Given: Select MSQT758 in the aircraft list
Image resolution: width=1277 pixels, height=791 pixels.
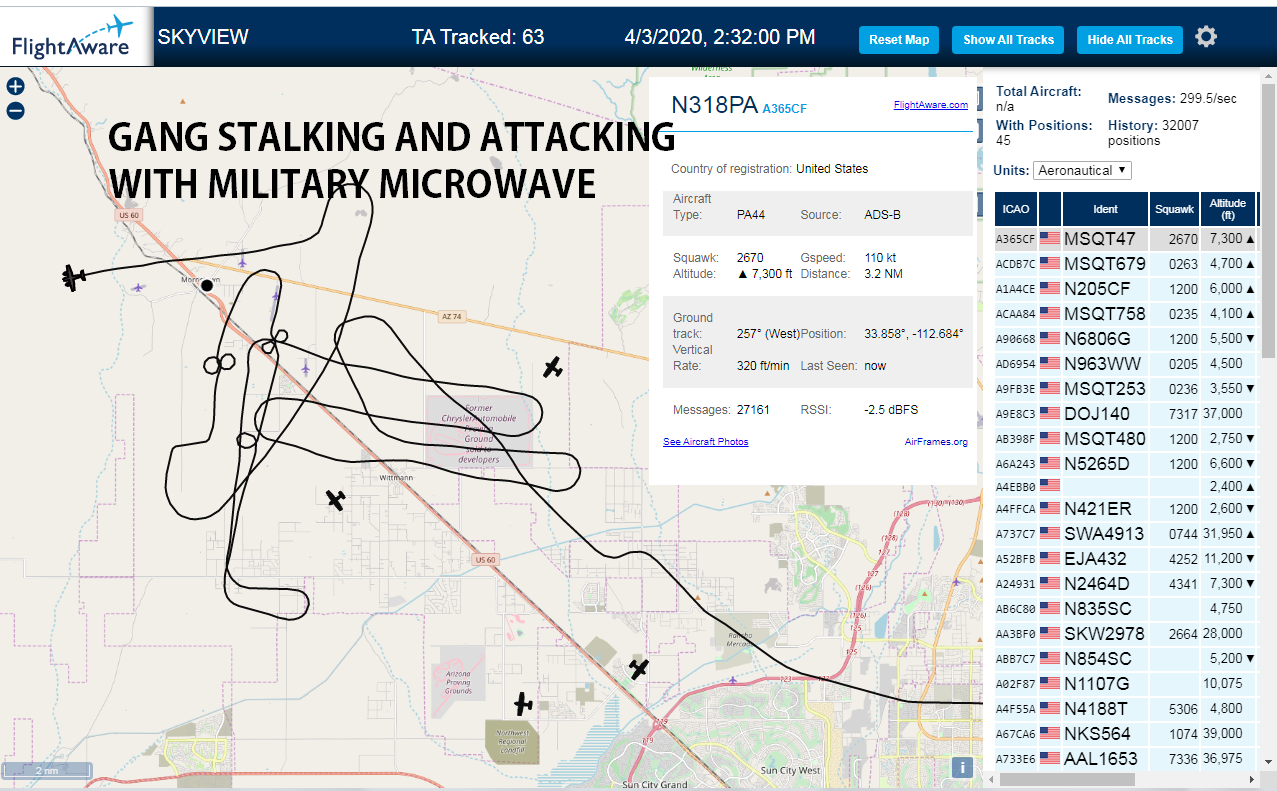Looking at the screenshot, I should (x=1105, y=314).
